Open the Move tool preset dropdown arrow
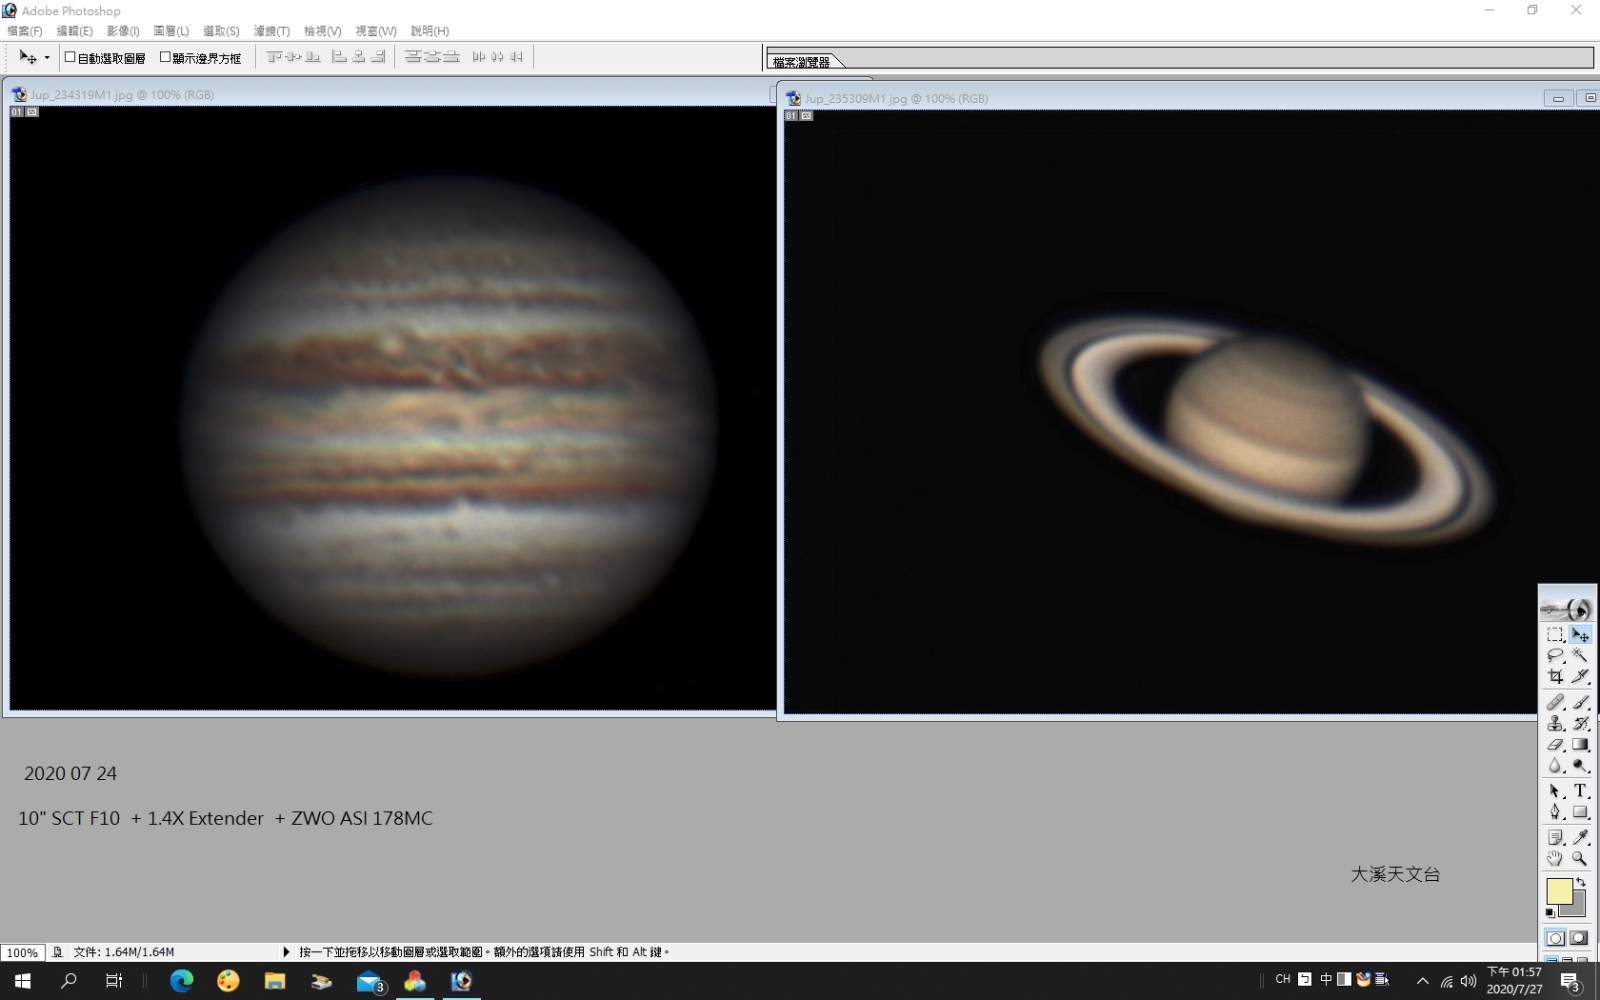Viewport: 1600px width, 1000px height. [x=47, y=58]
